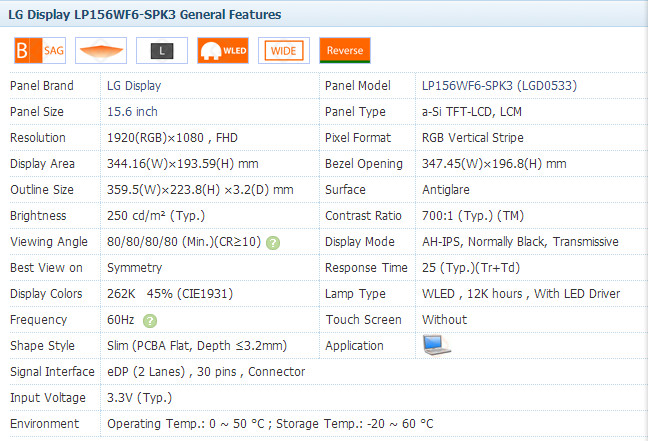Screen dimensions: 648x441
Task: Click the Resolution label
Action: [38, 138]
